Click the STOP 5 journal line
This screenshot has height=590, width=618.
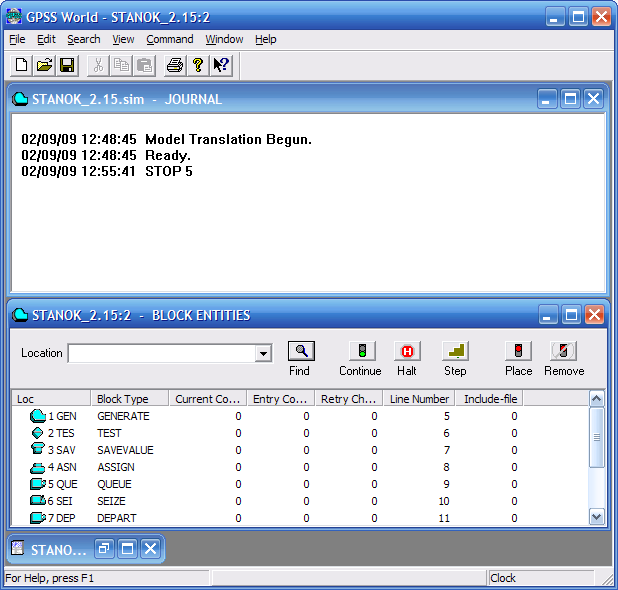point(107,171)
